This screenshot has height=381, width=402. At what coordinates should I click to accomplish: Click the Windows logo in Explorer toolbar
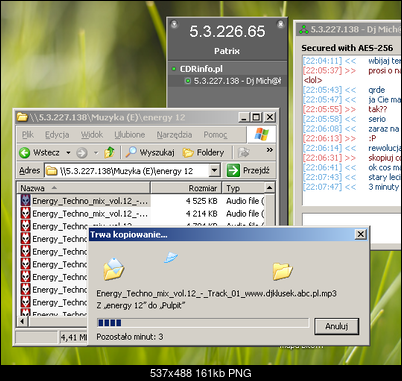(261, 135)
